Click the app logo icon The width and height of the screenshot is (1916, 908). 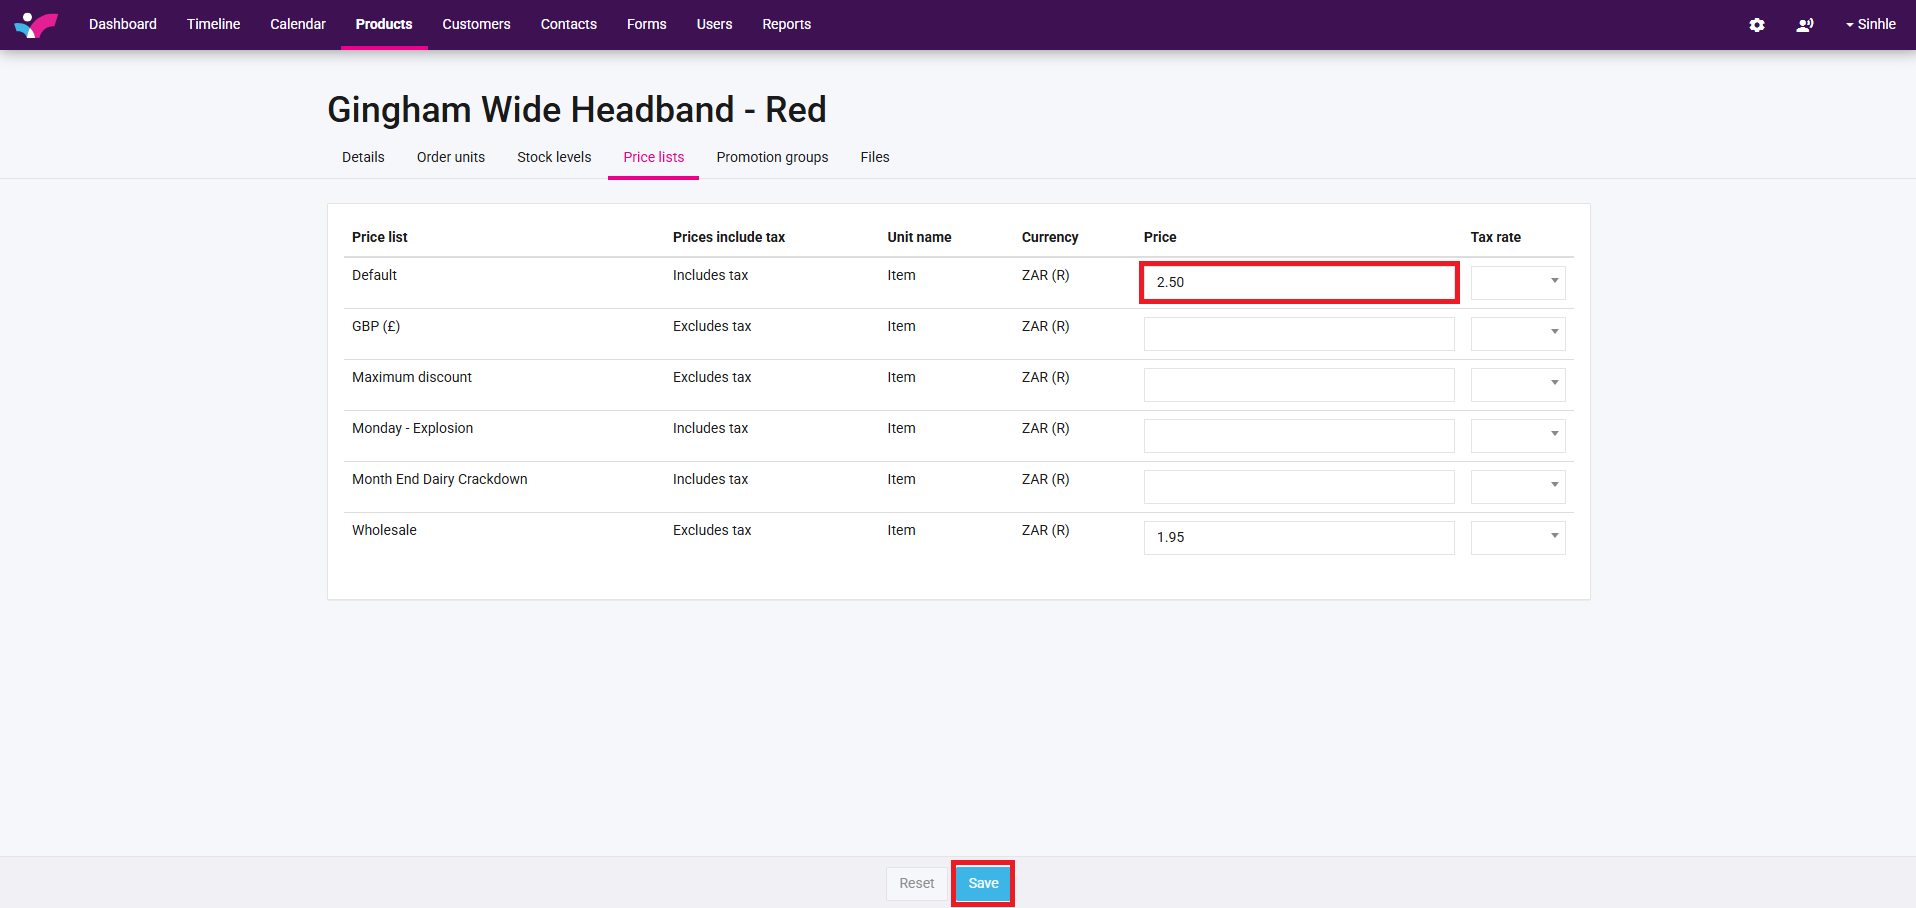(x=36, y=24)
